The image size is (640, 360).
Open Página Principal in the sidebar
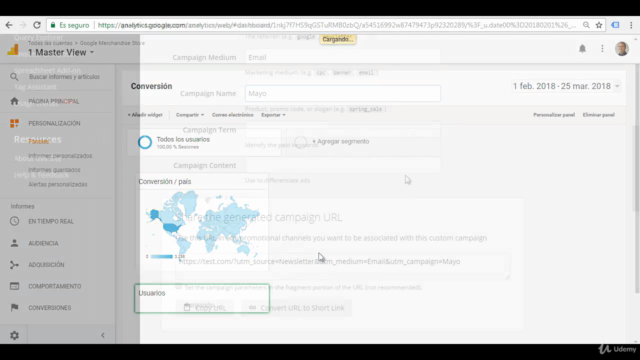tap(53, 101)
